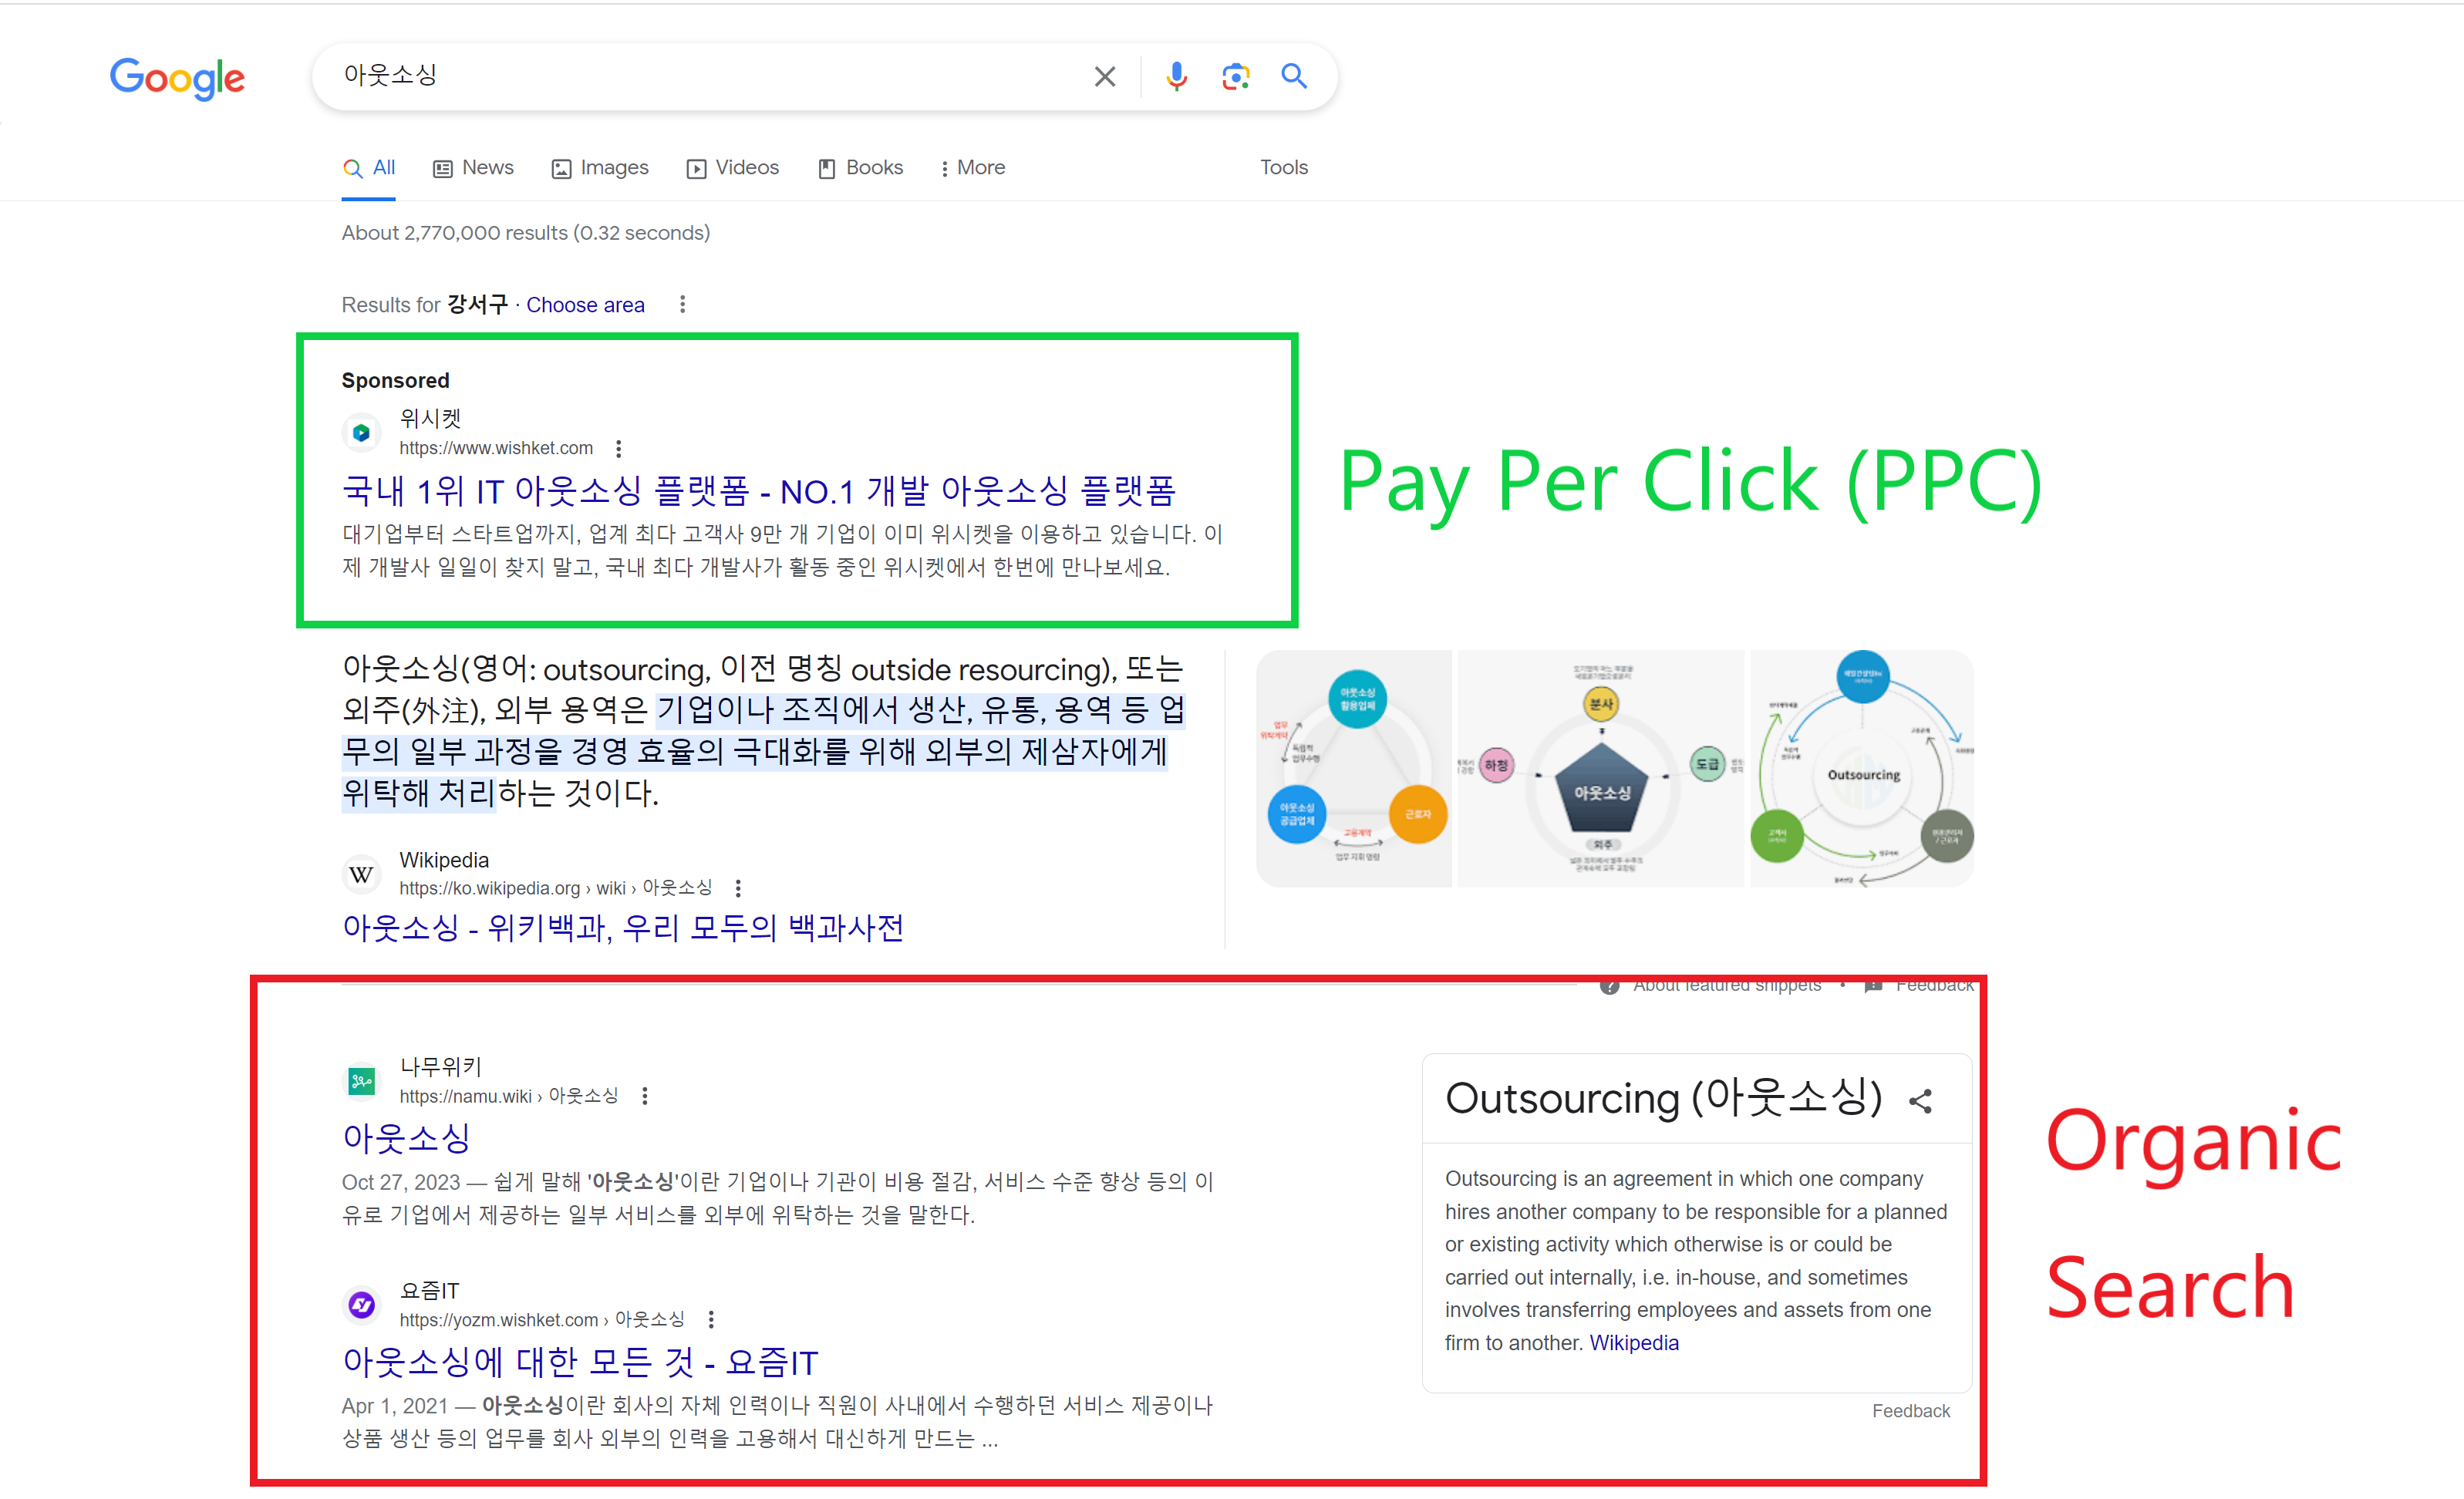Click the 요즘IT favicon
This screenshot has height=1499, width=2464.
[x=361, y=1305]
